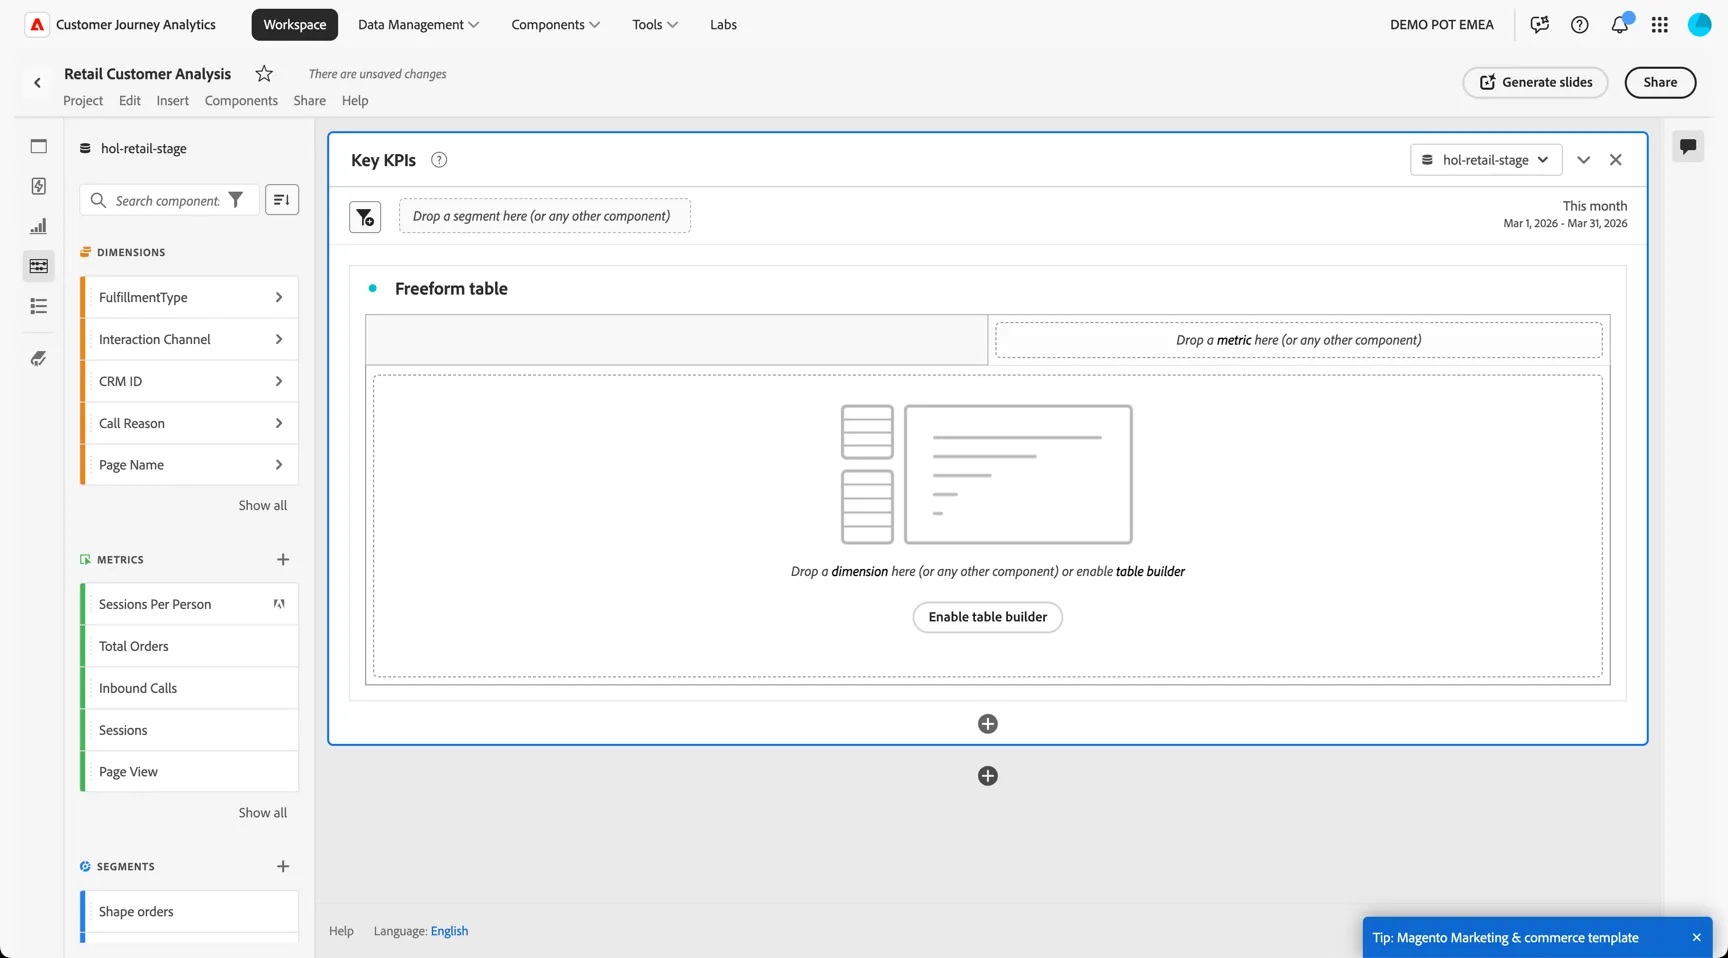Click the Adobe logo icon
This screenshot has width=1728, height=958.
37,25
